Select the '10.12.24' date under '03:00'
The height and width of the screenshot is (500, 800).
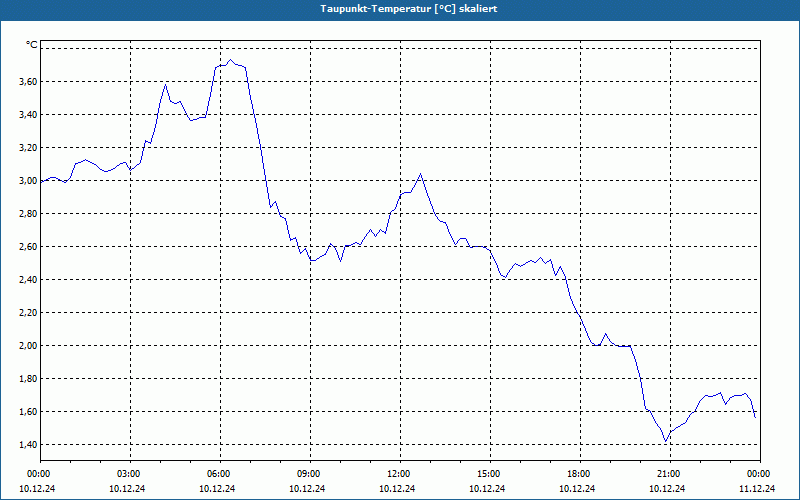point(127,489)
